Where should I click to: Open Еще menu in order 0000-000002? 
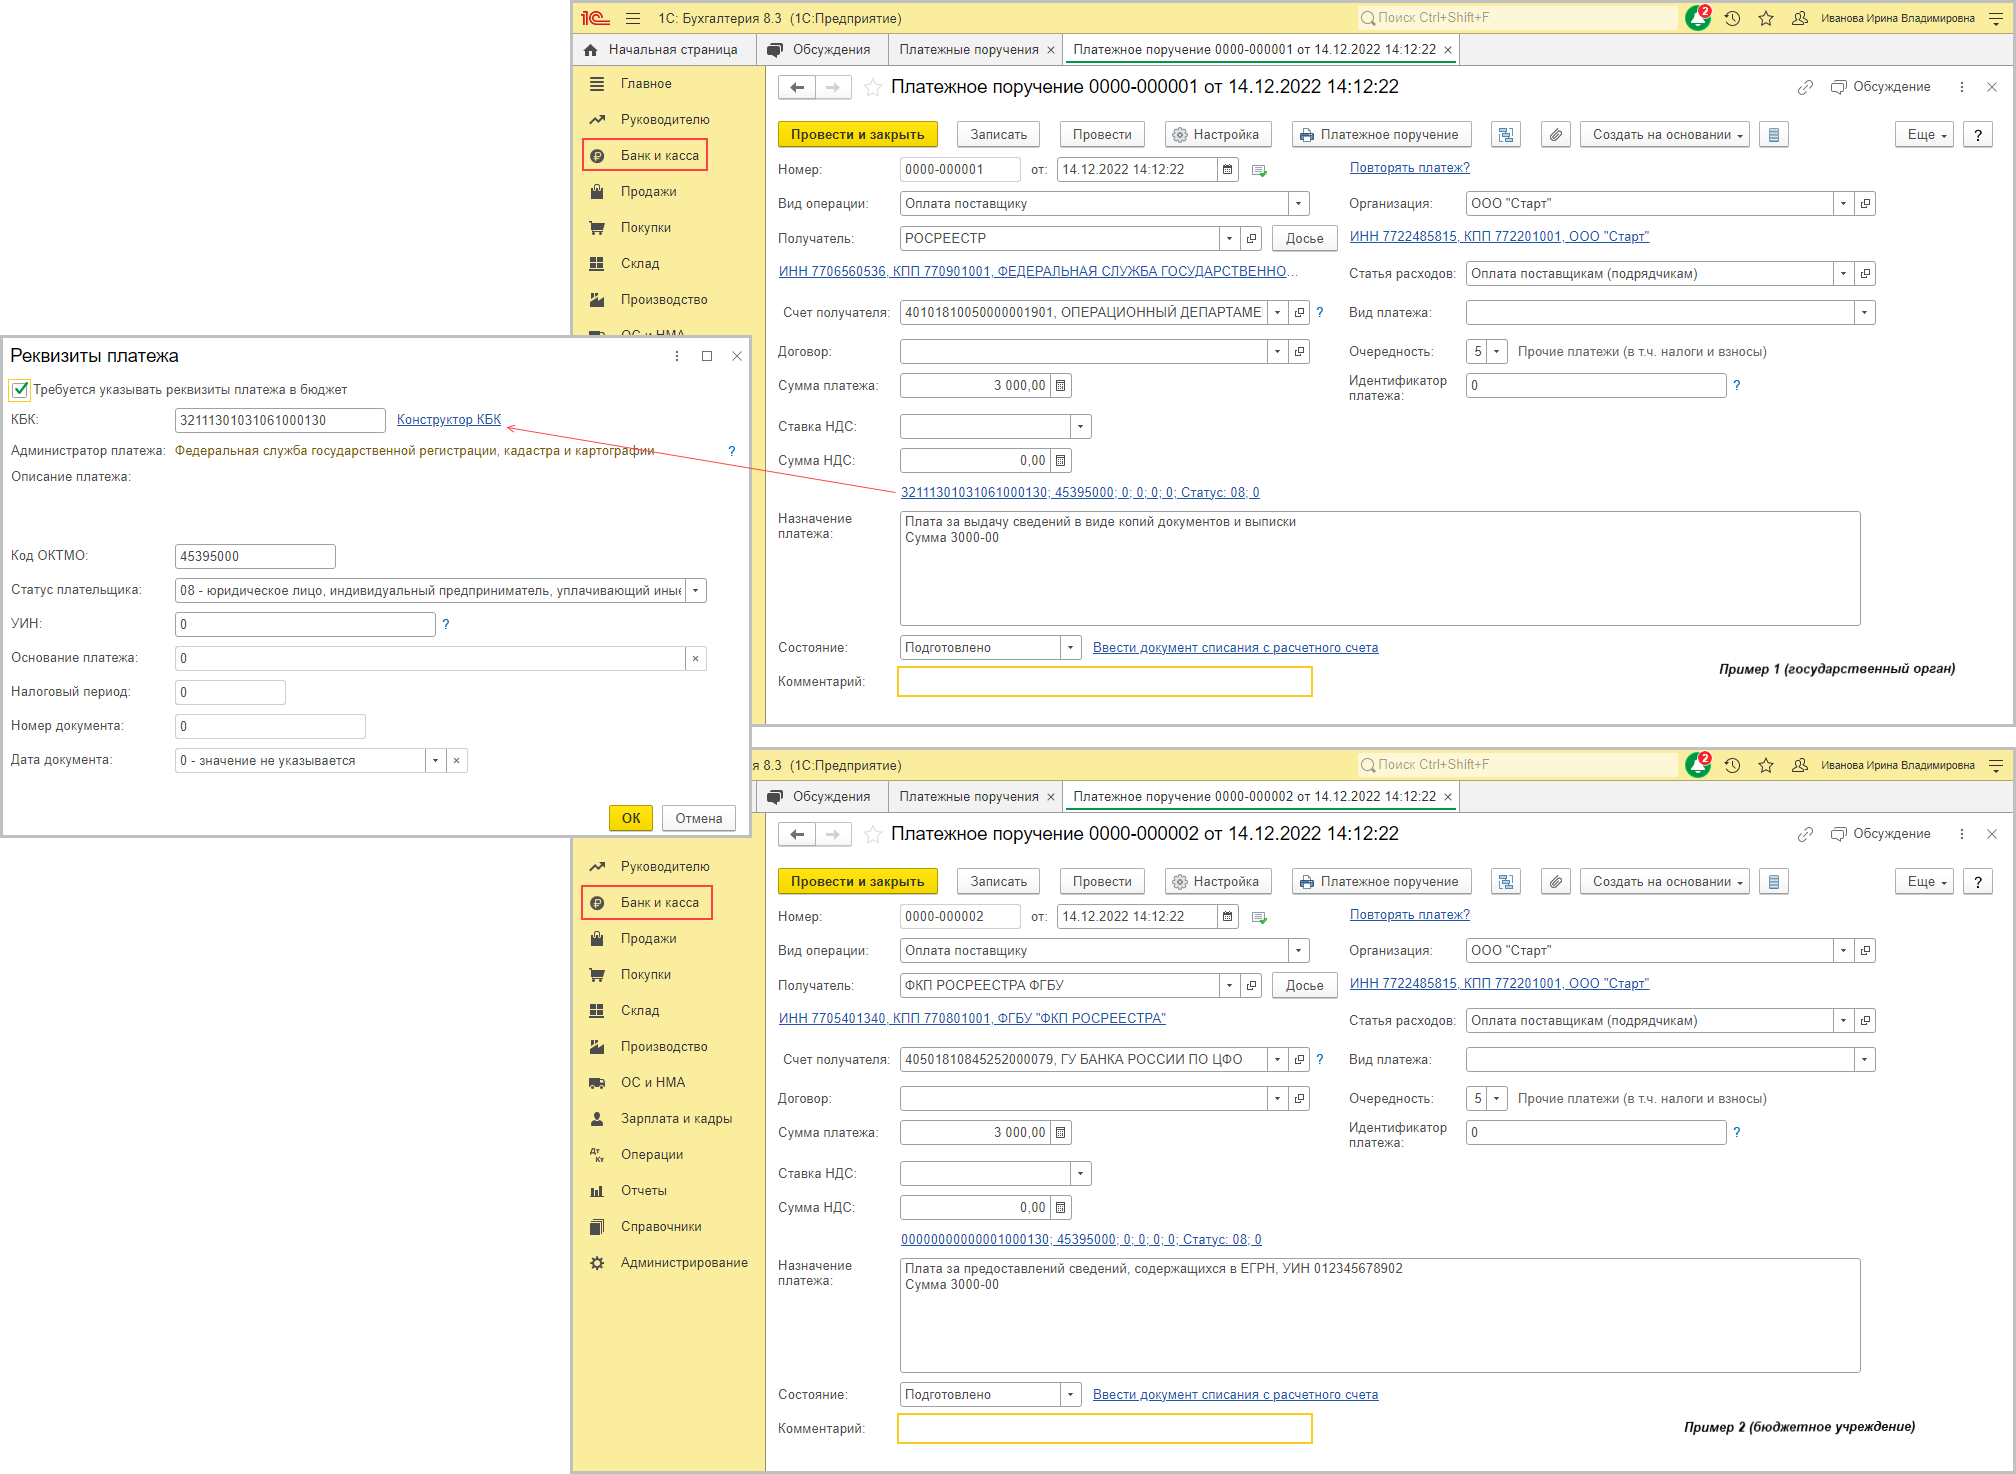click(x=1923, y=882)
